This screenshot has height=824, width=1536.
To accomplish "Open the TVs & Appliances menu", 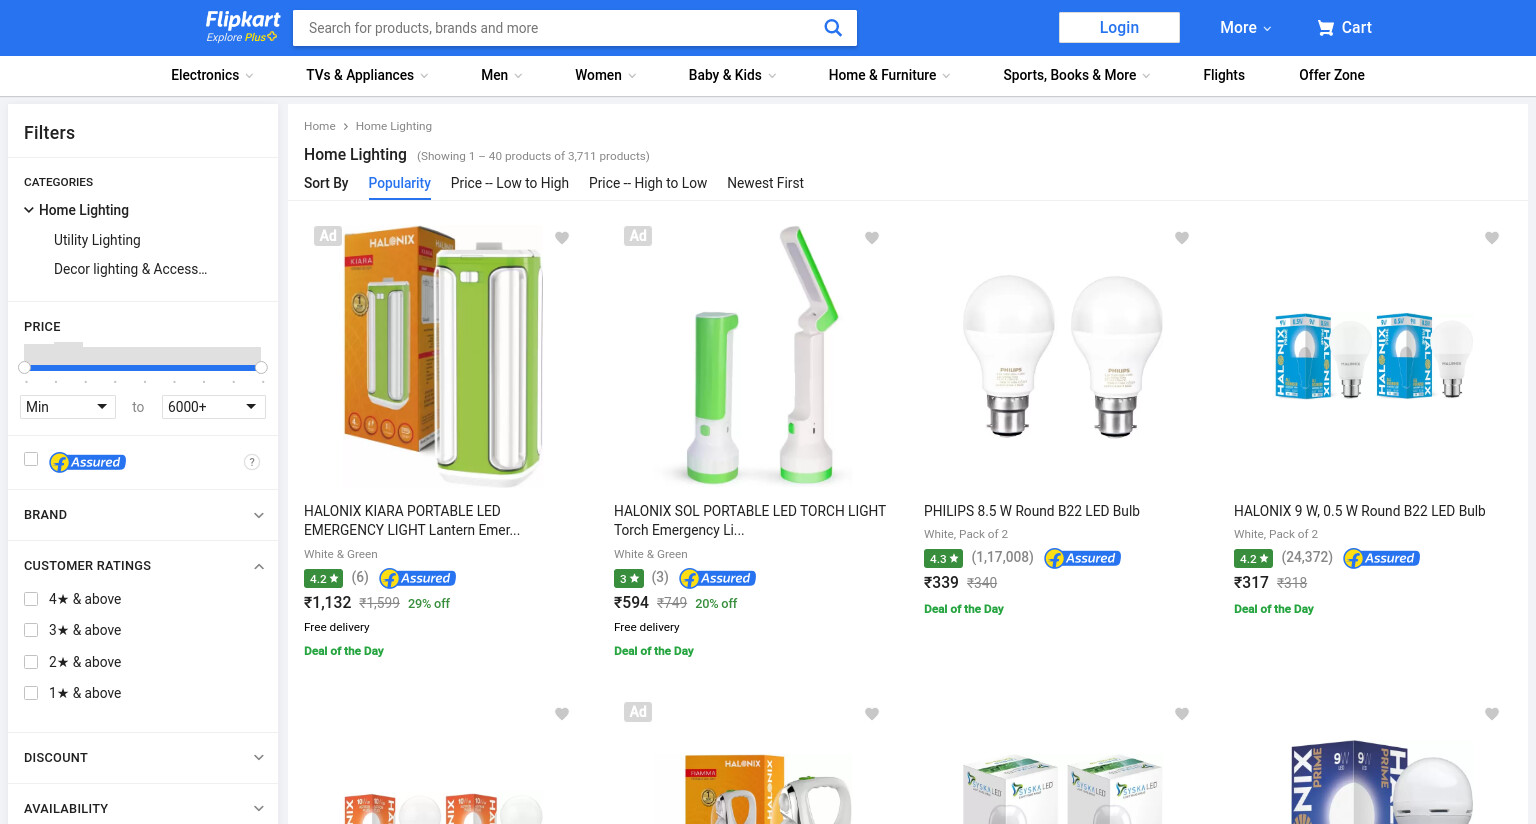I will tap(367, 75).
